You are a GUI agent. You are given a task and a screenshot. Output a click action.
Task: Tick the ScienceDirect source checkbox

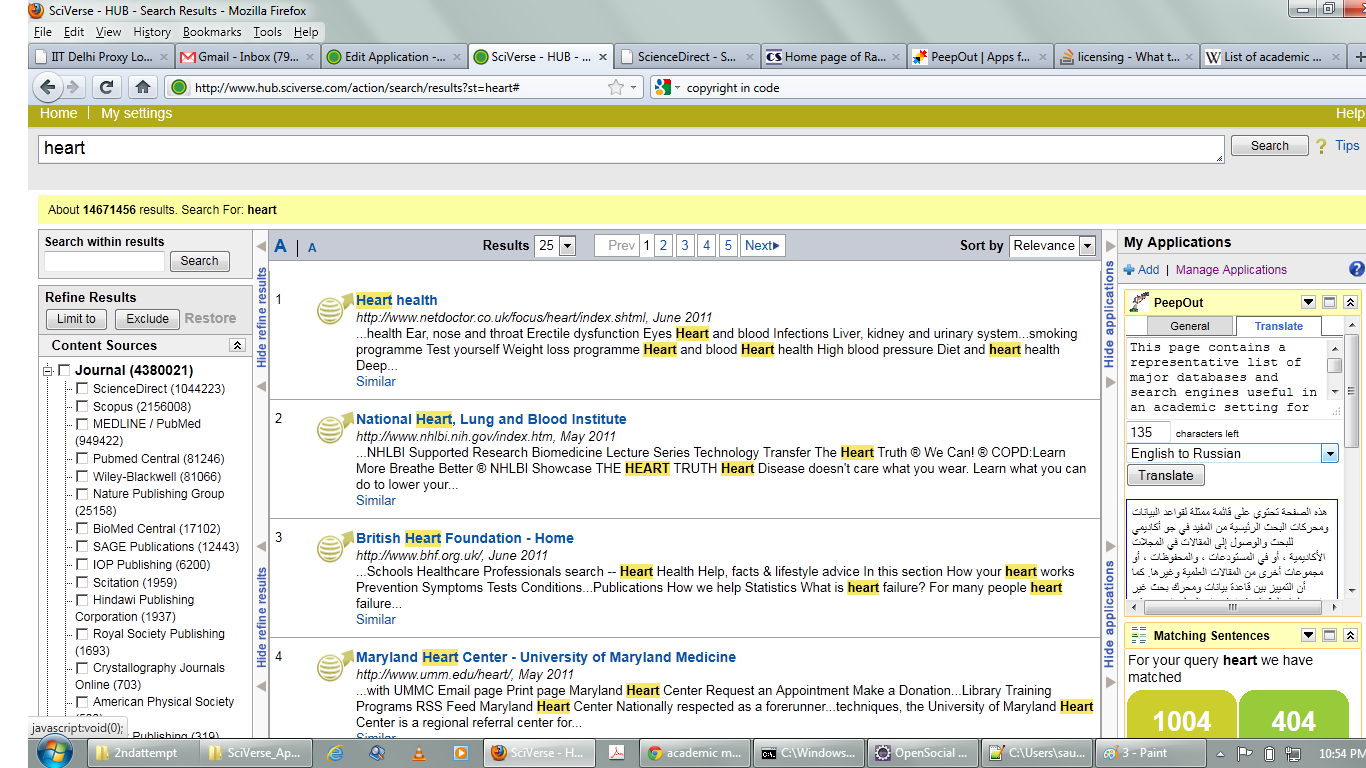pos(82,389)
